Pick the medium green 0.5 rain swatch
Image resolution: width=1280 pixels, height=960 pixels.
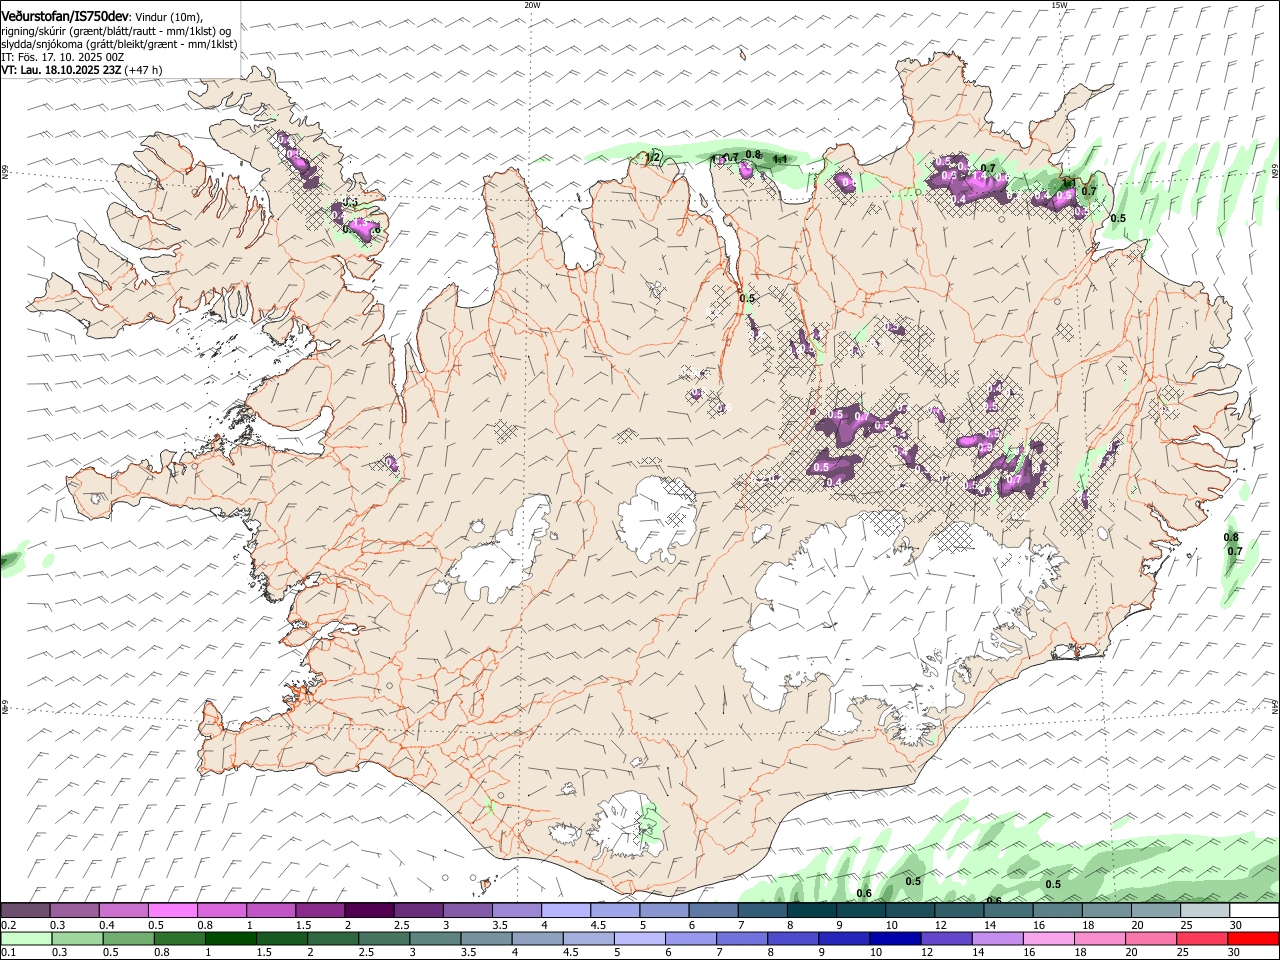coord(128,939)
